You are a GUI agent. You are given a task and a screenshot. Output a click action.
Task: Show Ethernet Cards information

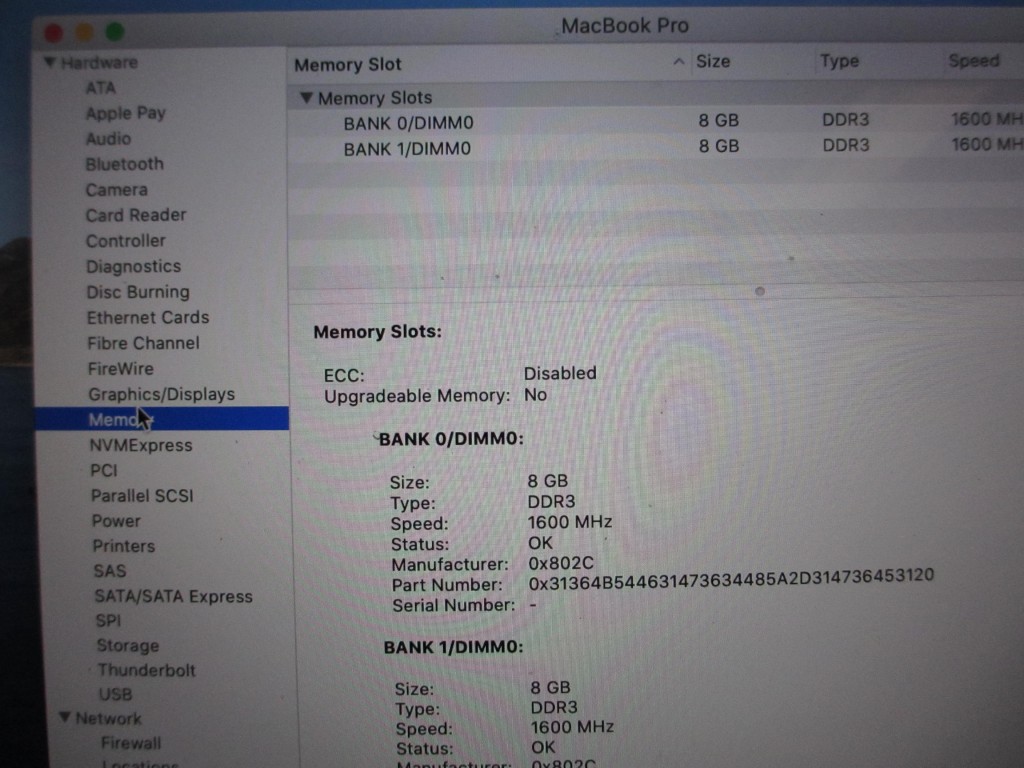click(148, 317)
